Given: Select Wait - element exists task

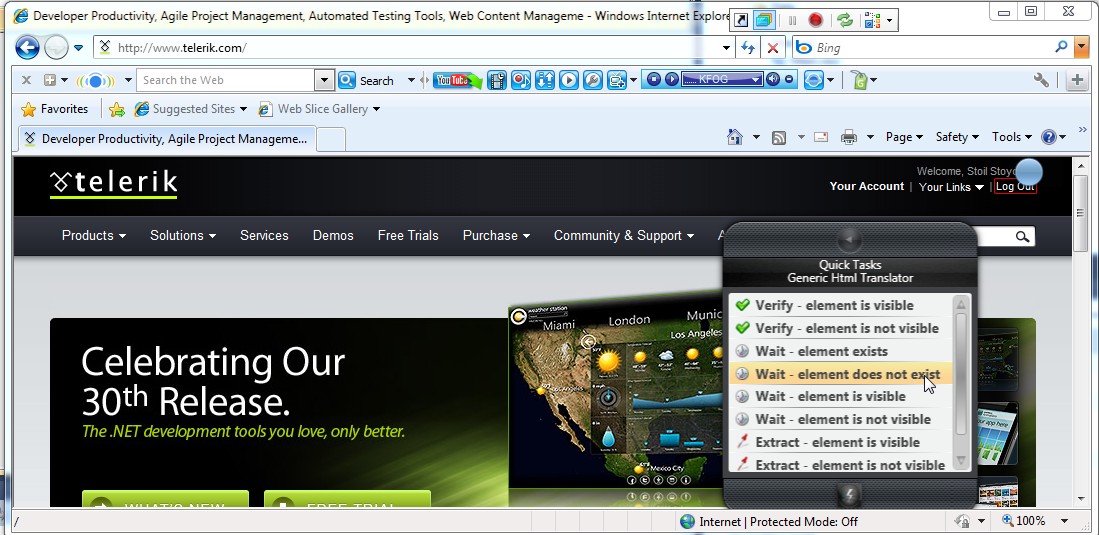Looking at the screenshot, I should (842, 351).
